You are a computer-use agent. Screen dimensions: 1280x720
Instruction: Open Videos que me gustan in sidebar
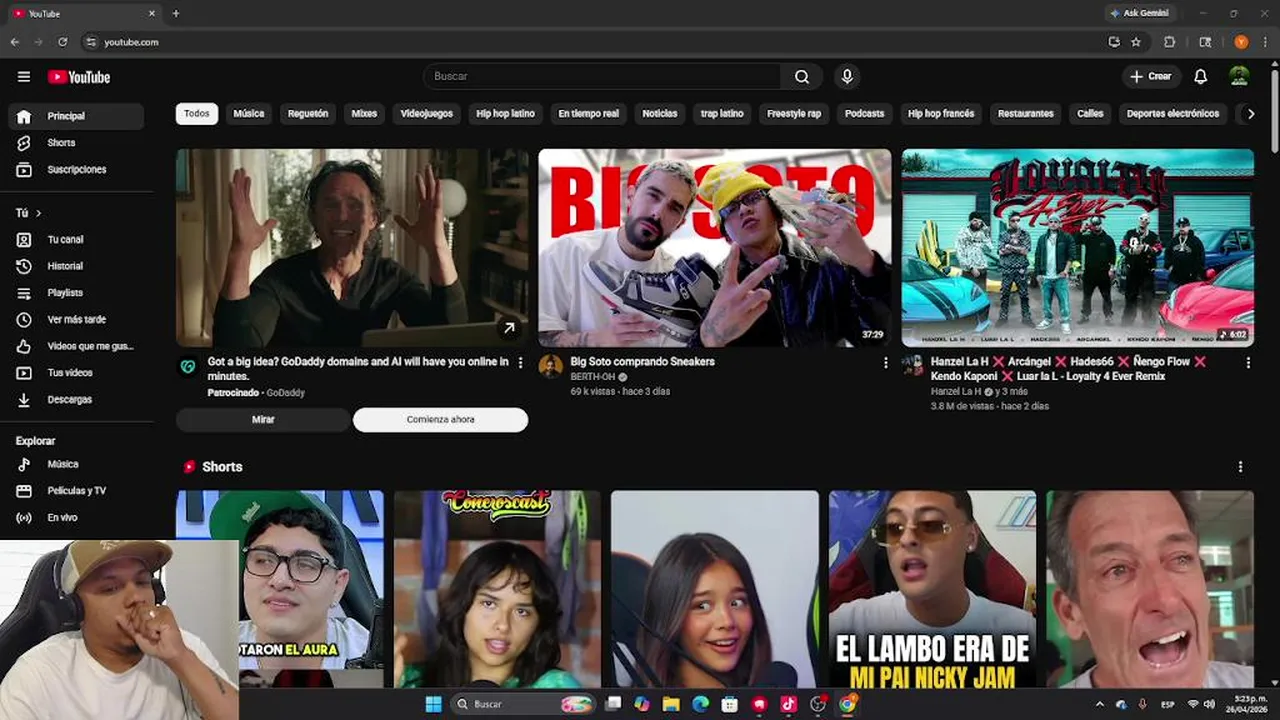pyautogui.click(x=76, y=346)
